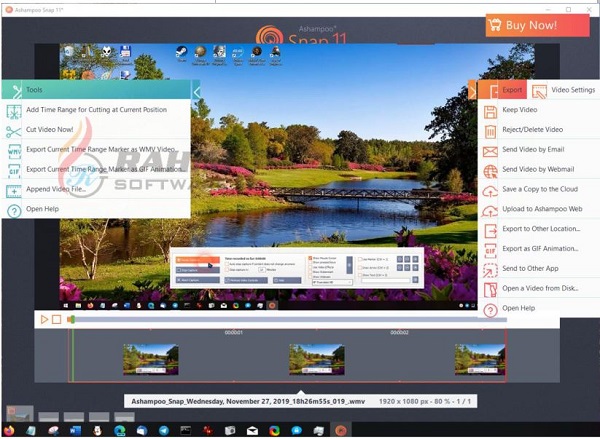The height and width of the screenshot is (439, 600).
Task: Select the last frame thumbnail in the timeline
Action: pyautogui.click(x=480, y=359)
